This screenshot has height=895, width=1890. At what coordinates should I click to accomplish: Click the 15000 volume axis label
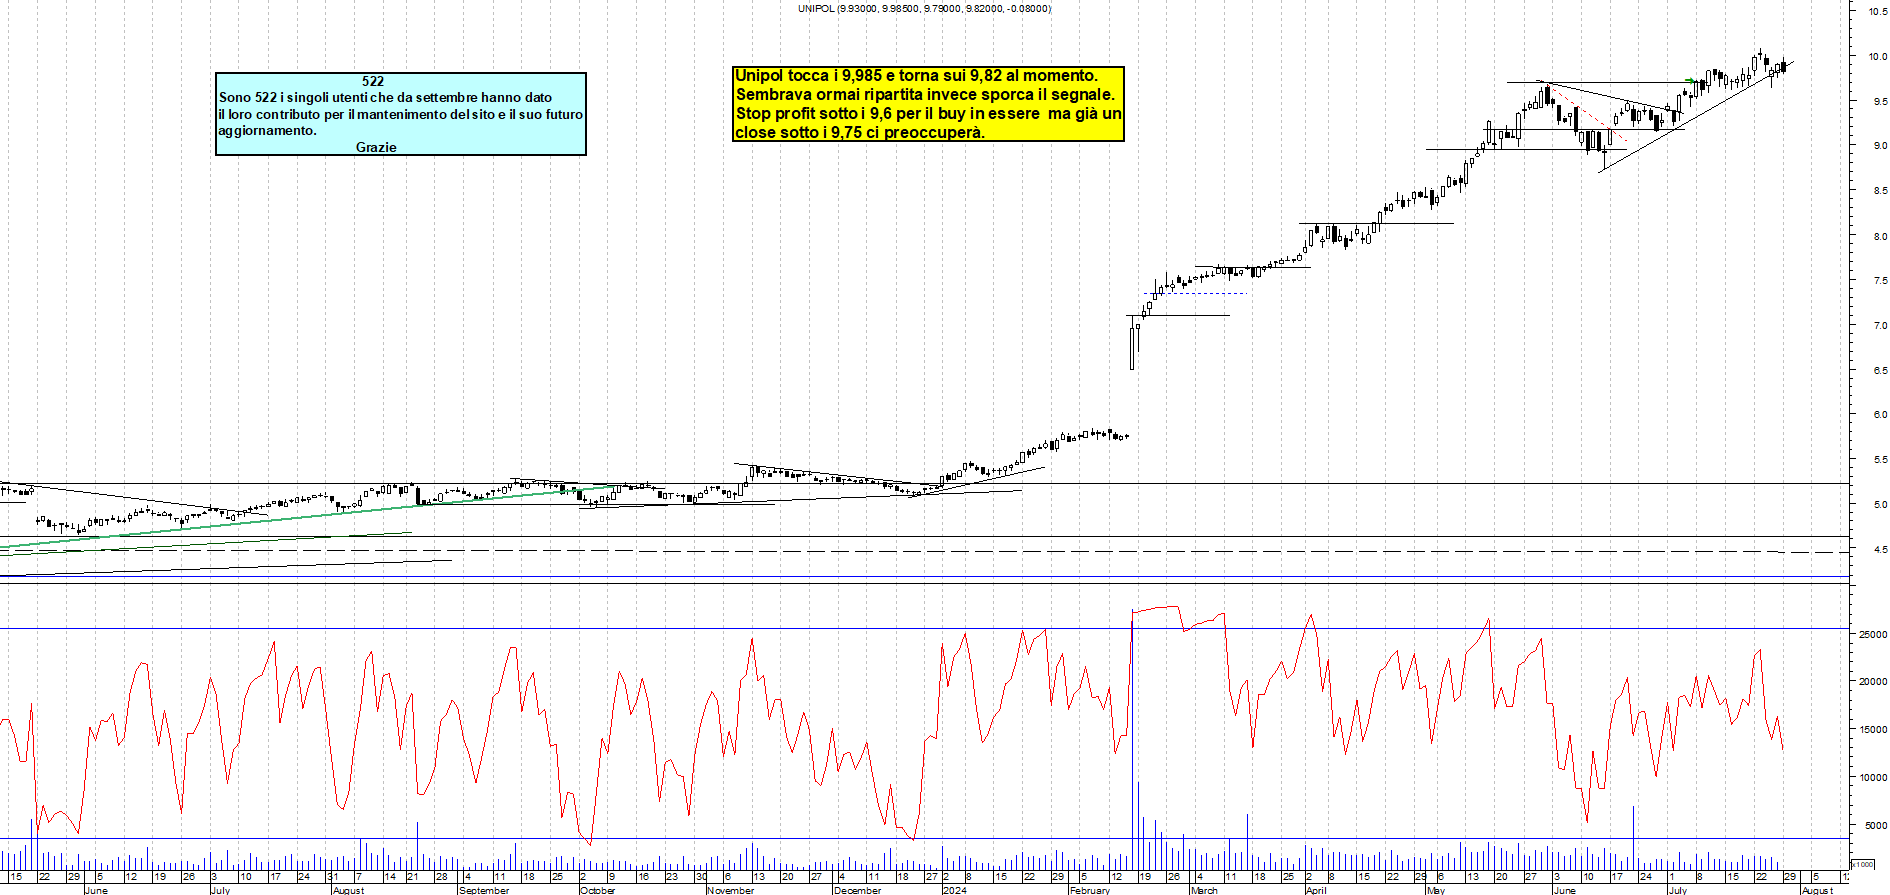point(1873,730)
